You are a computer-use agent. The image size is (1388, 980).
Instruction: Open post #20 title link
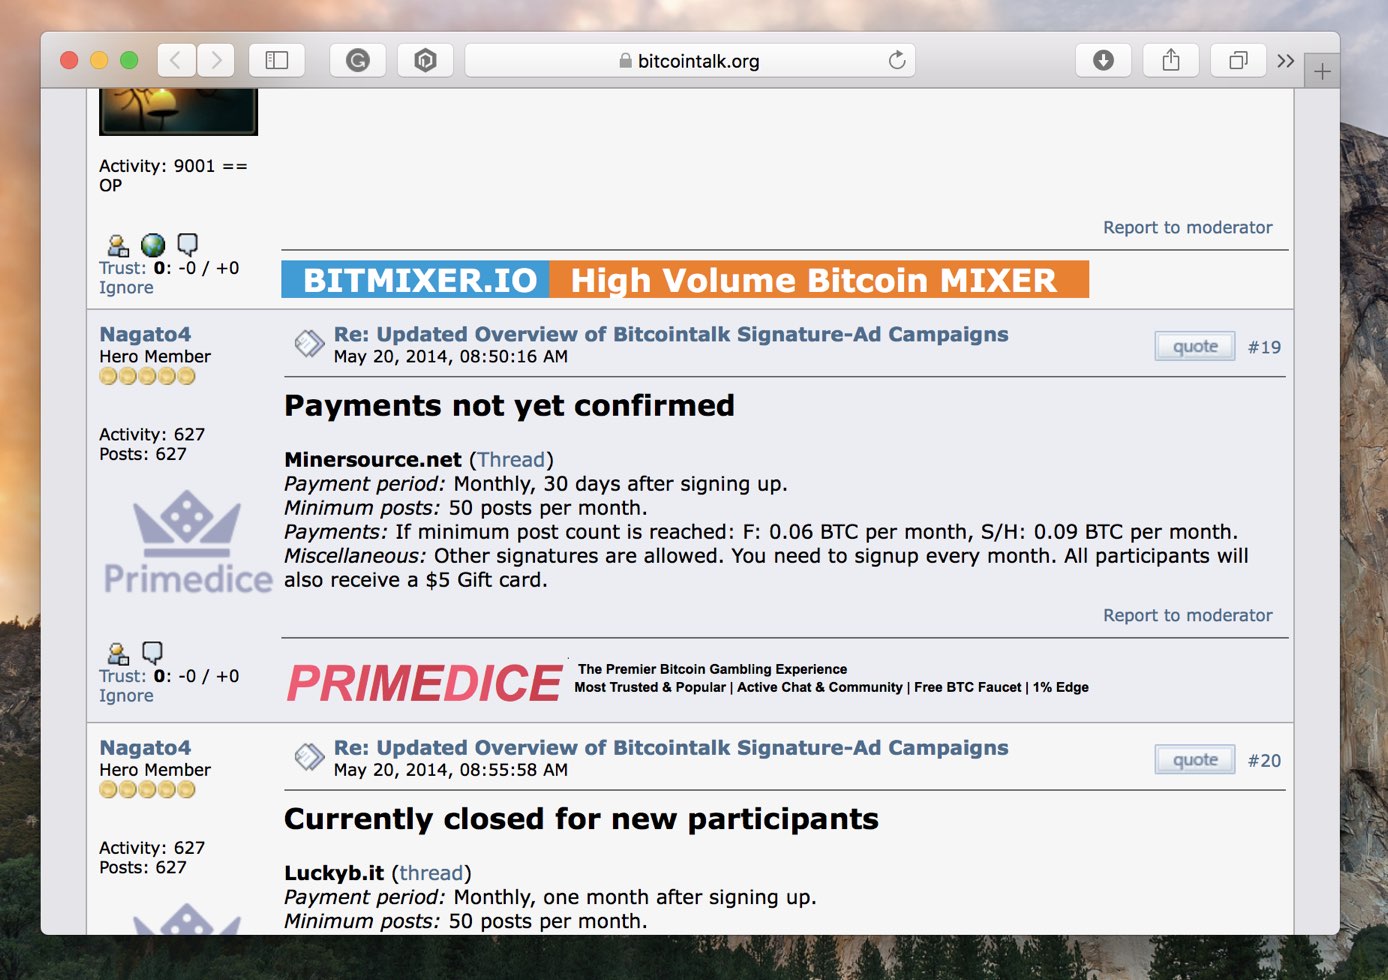tap(671, 747)
